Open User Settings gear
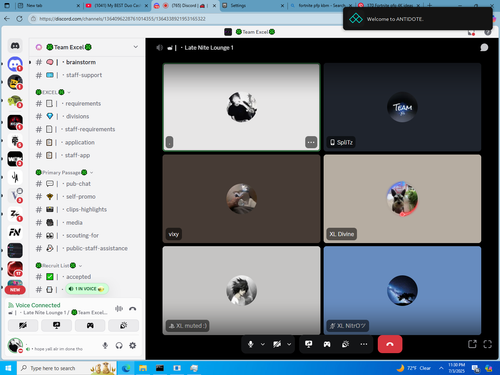500x375 pixels. point(133,346)
